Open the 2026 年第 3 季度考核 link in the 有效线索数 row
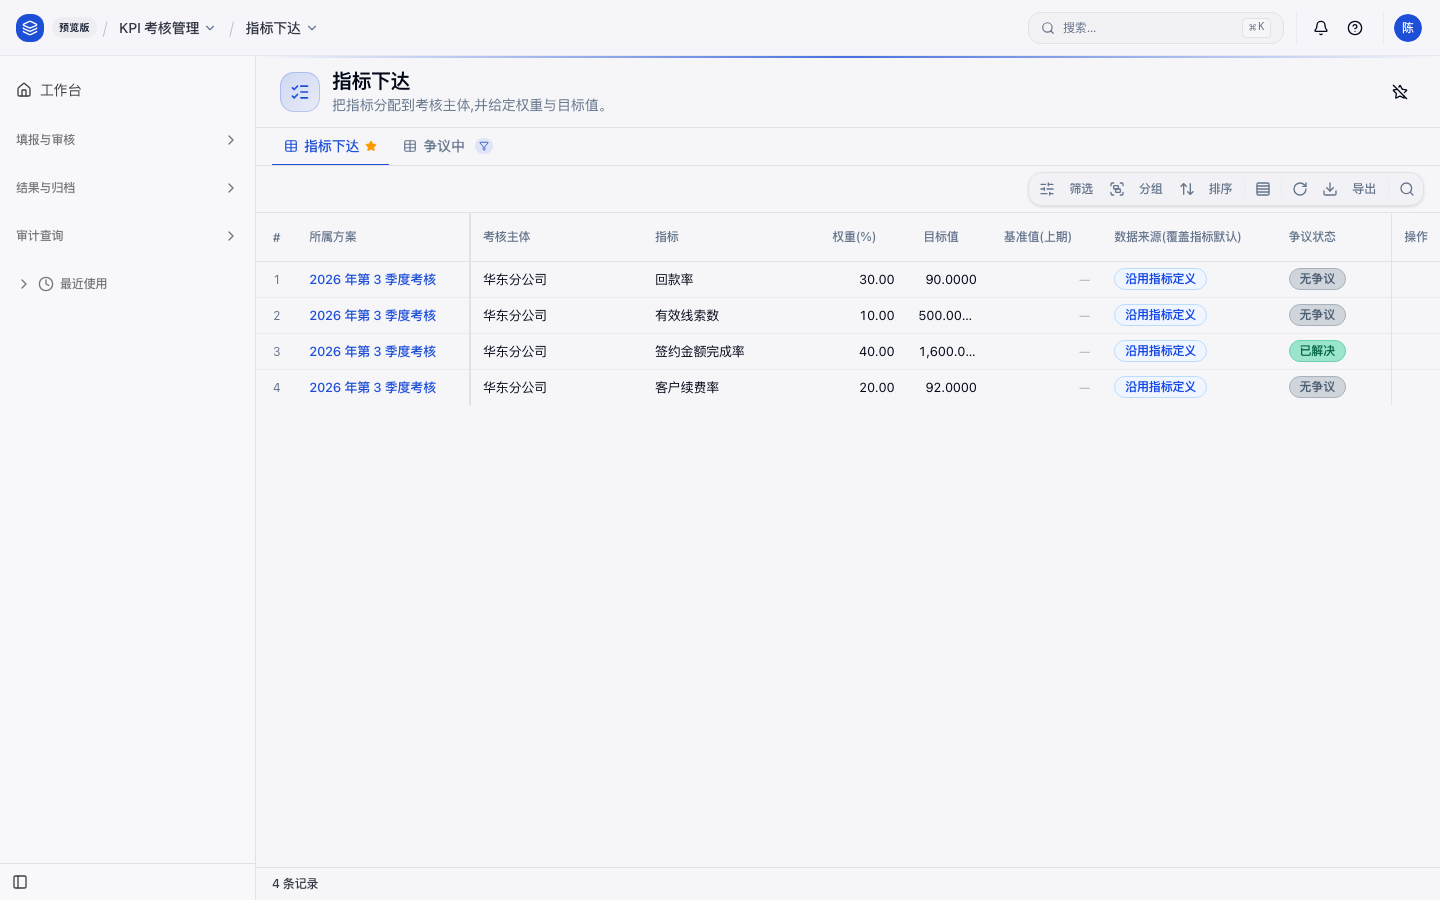This screenshot has width=1440, height=900. (372, 316)
